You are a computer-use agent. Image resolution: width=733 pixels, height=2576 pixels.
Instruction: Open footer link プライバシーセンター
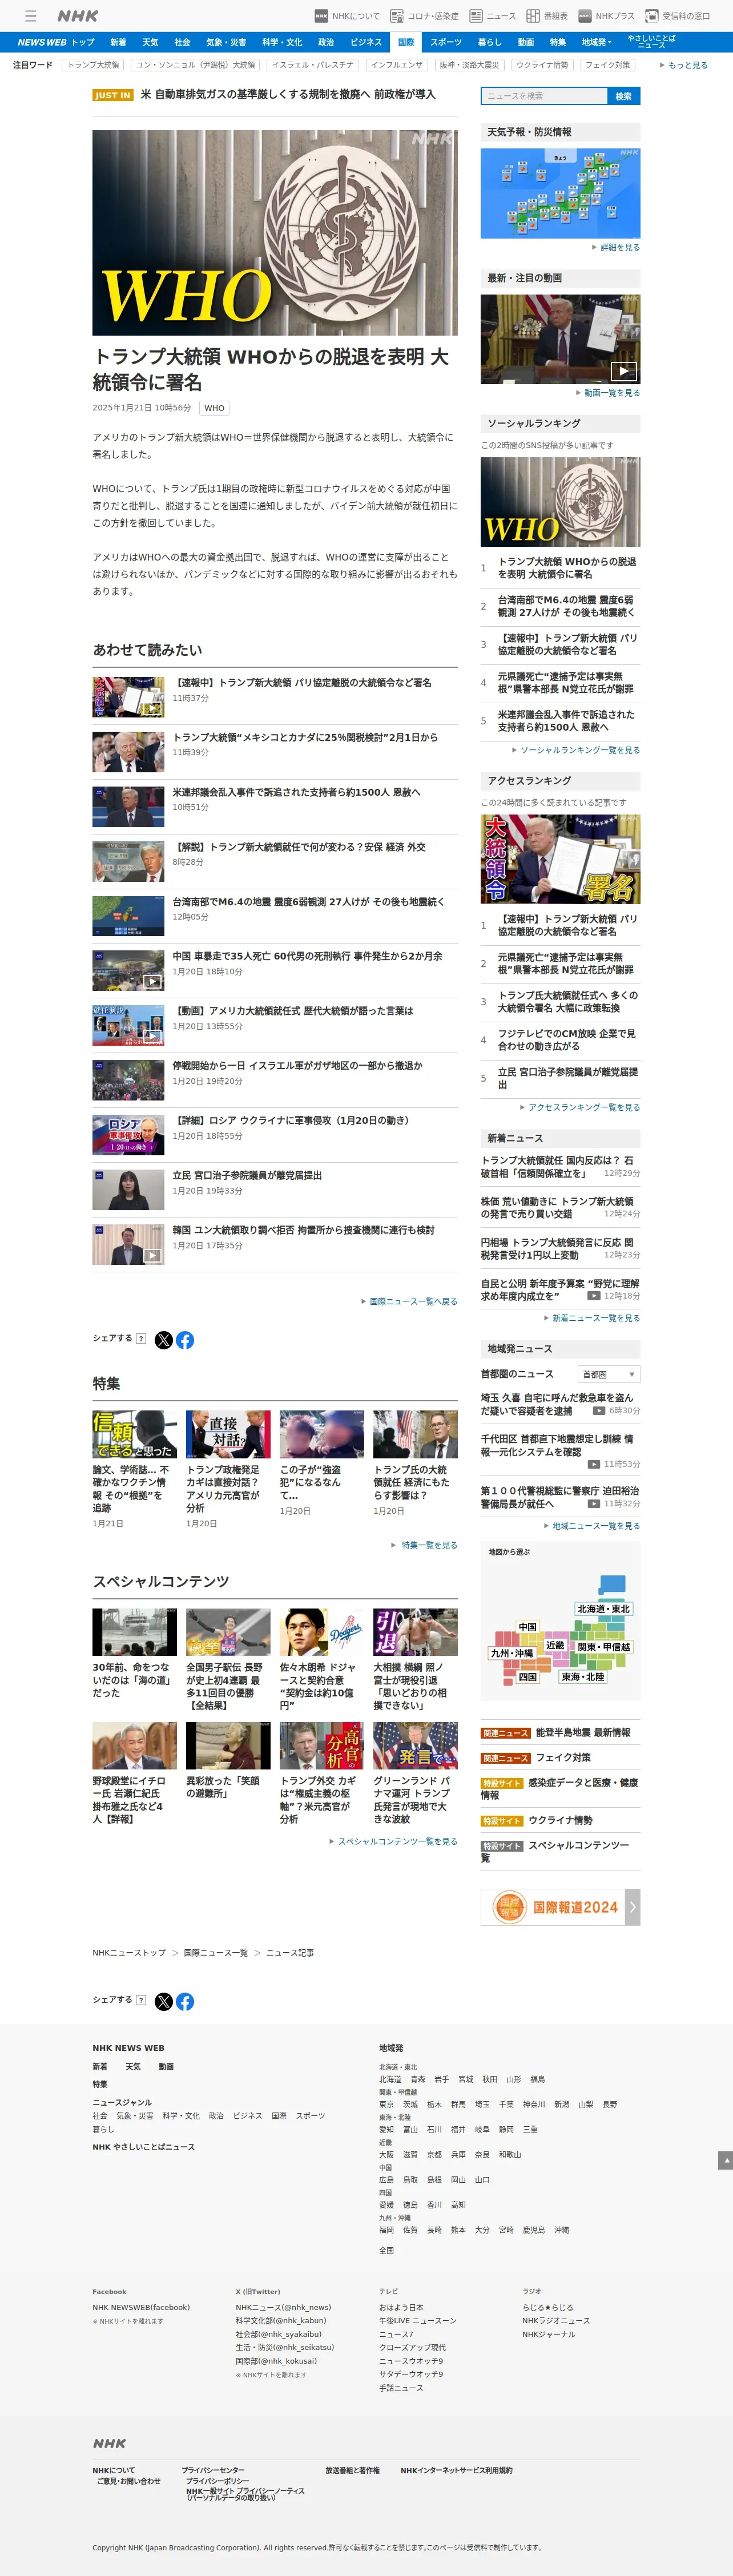(x=213, y=2470)
